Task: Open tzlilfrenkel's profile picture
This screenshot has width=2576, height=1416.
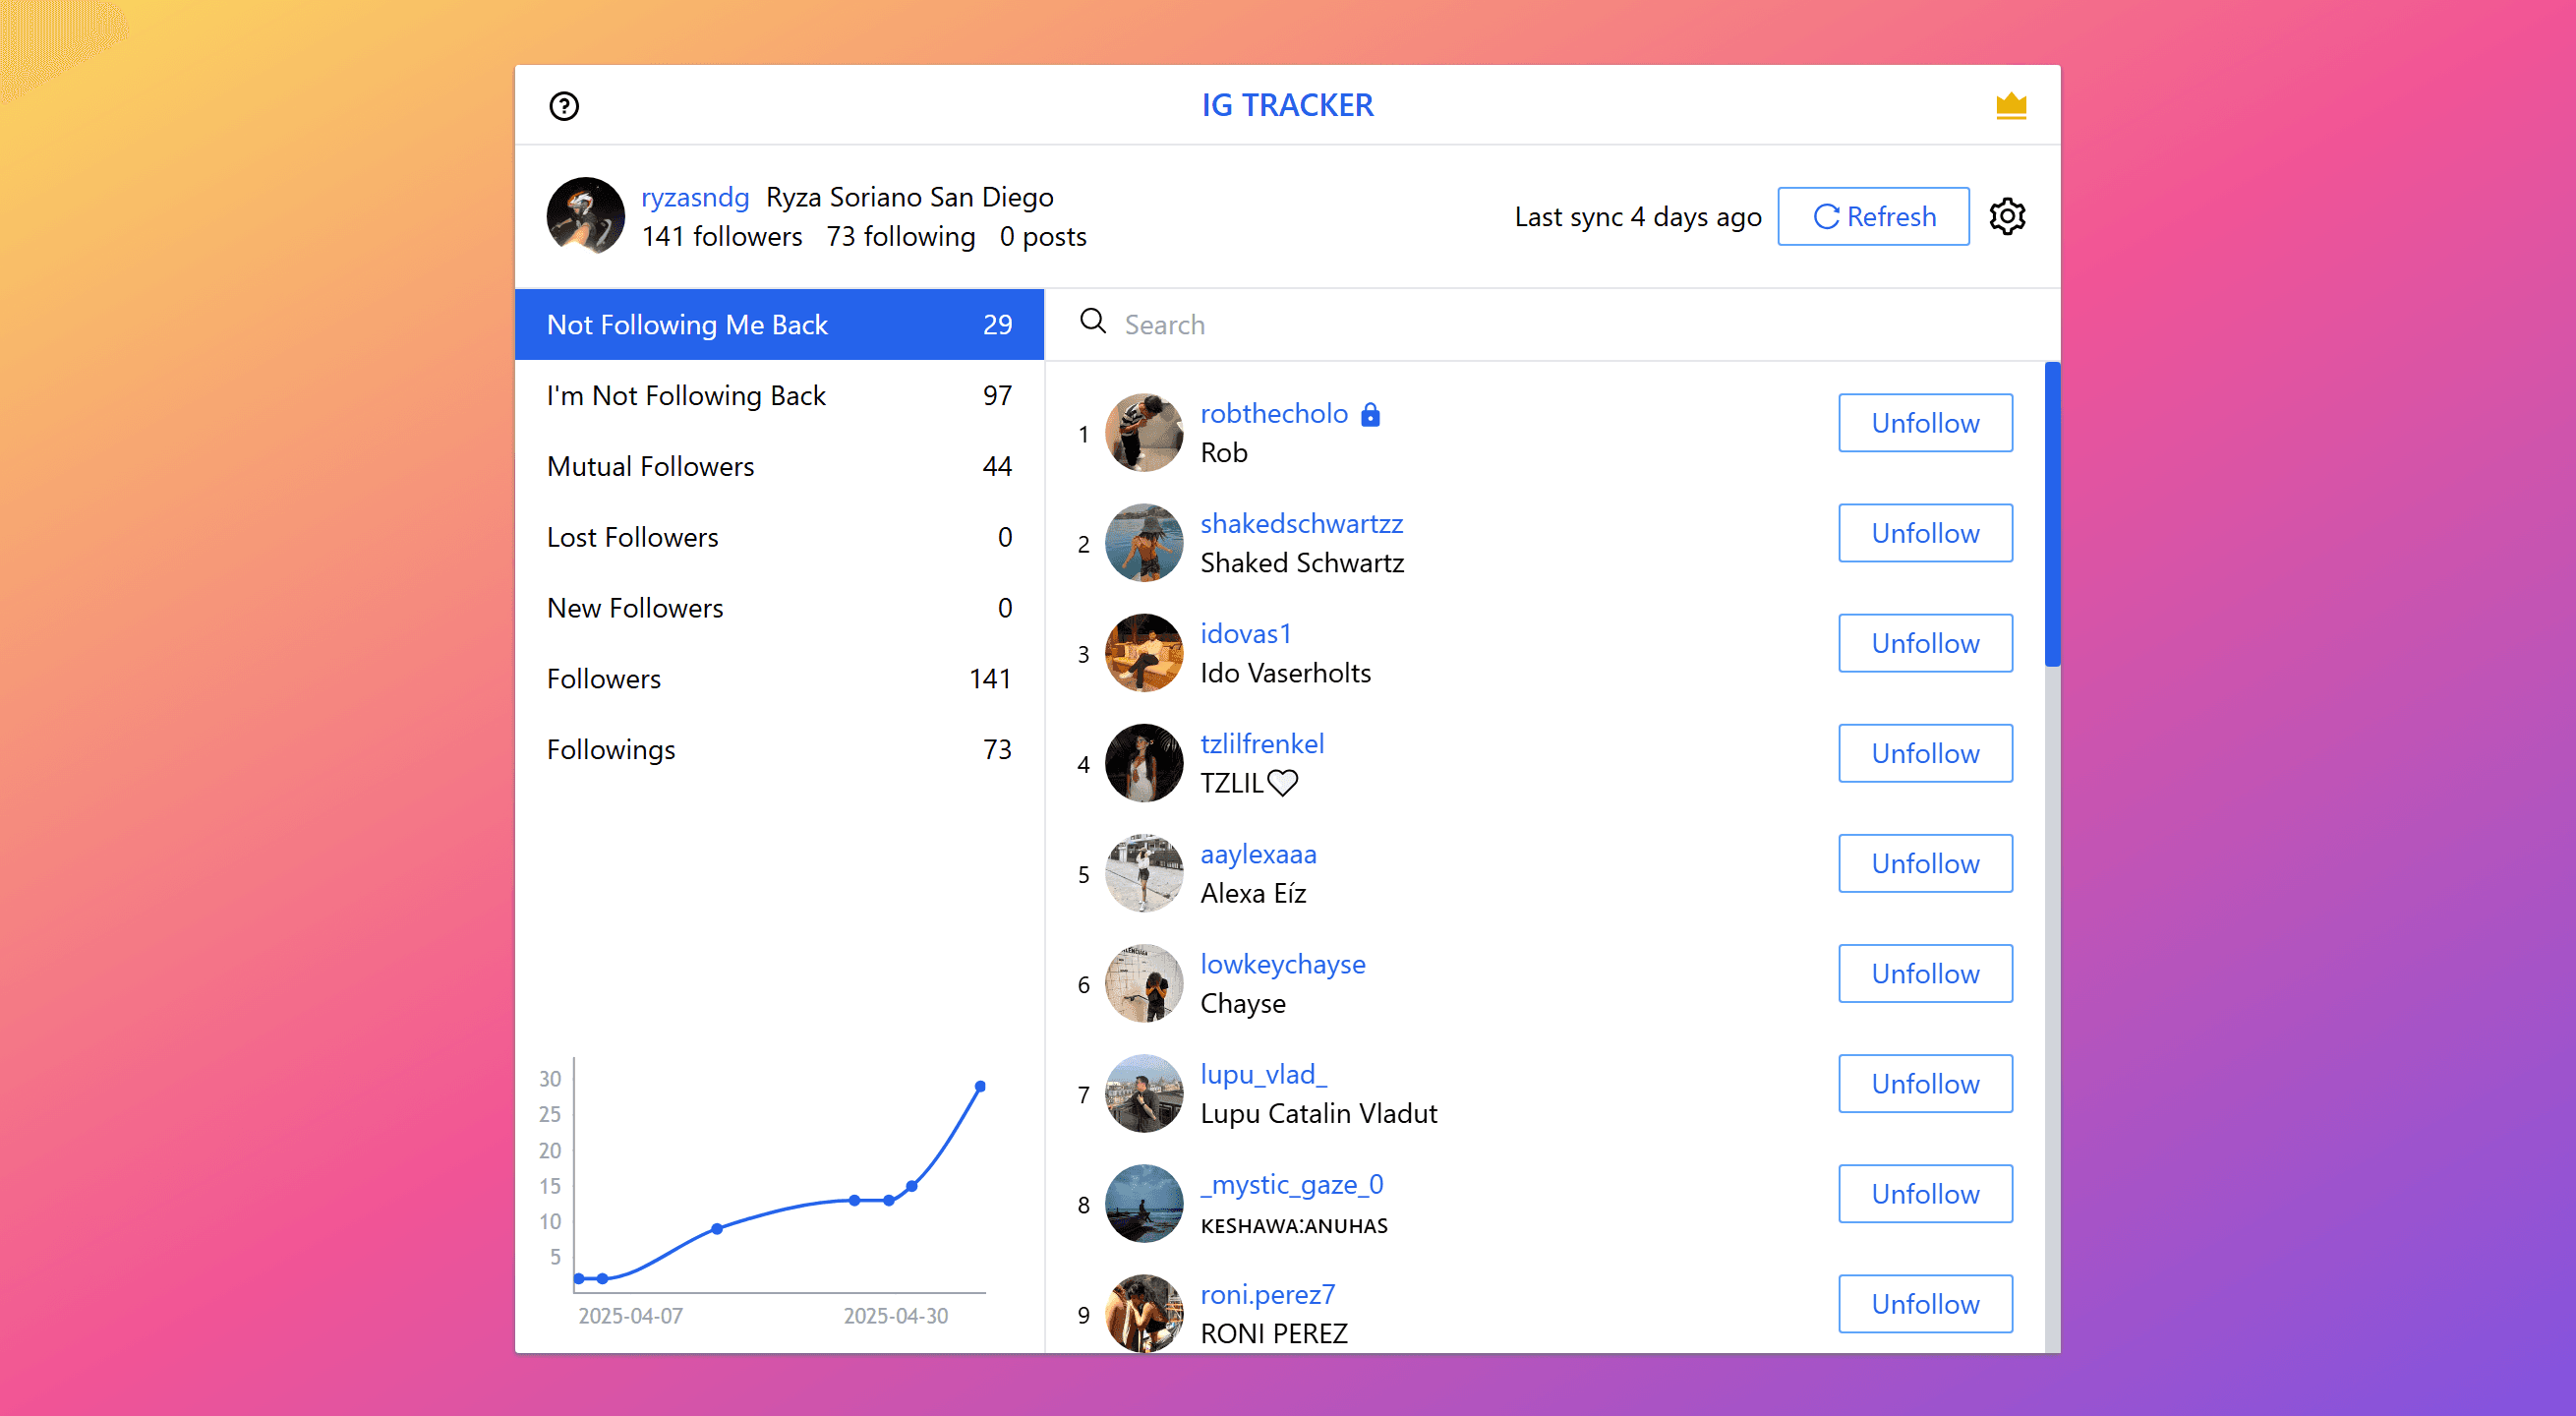Action: tap(1144, 763)
